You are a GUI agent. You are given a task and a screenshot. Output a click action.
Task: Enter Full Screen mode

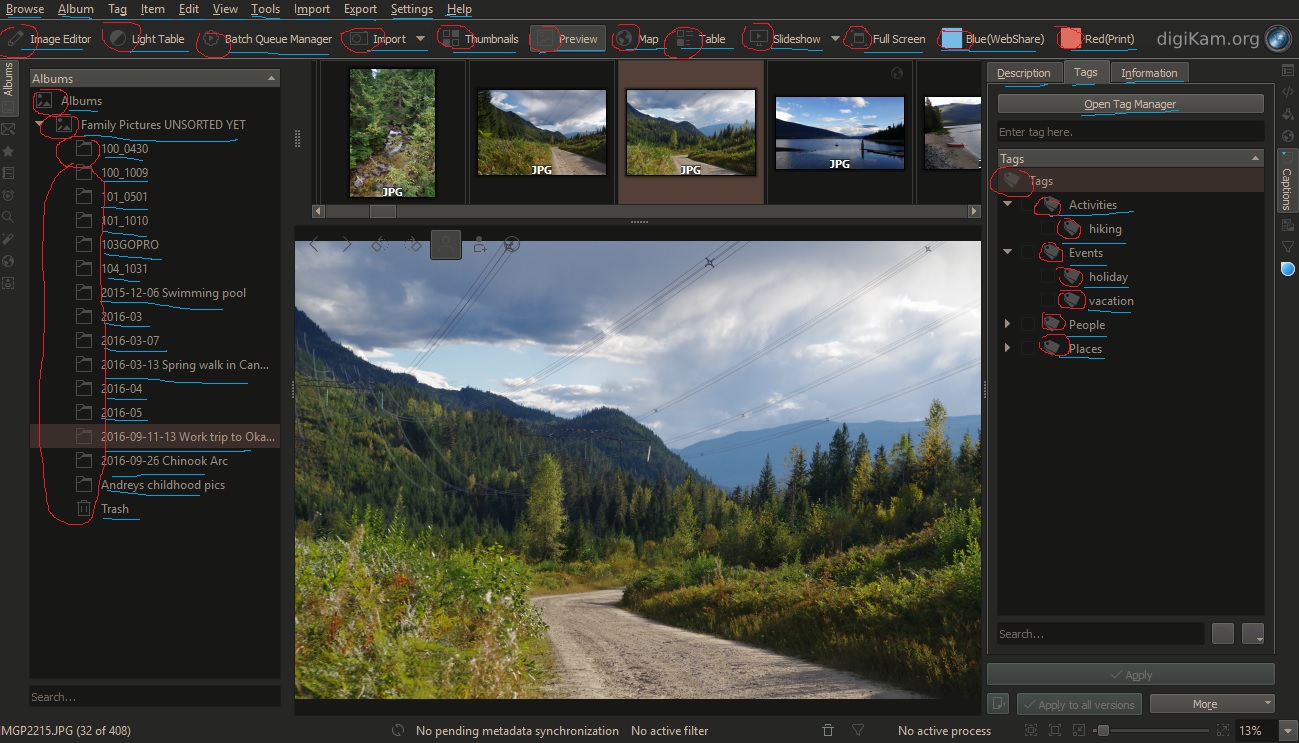(x=887, y=39)
